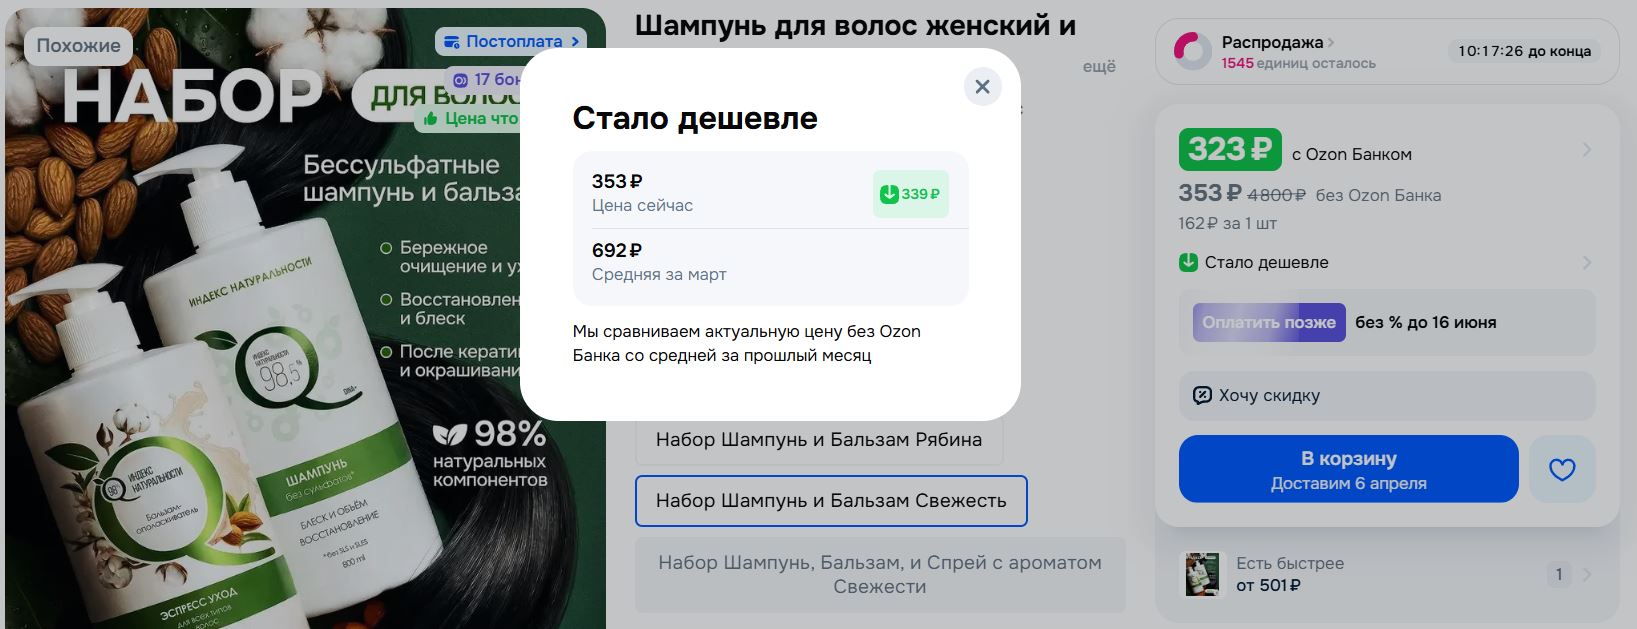Click the Постоплата badge on the image

(x=510, y=41)
